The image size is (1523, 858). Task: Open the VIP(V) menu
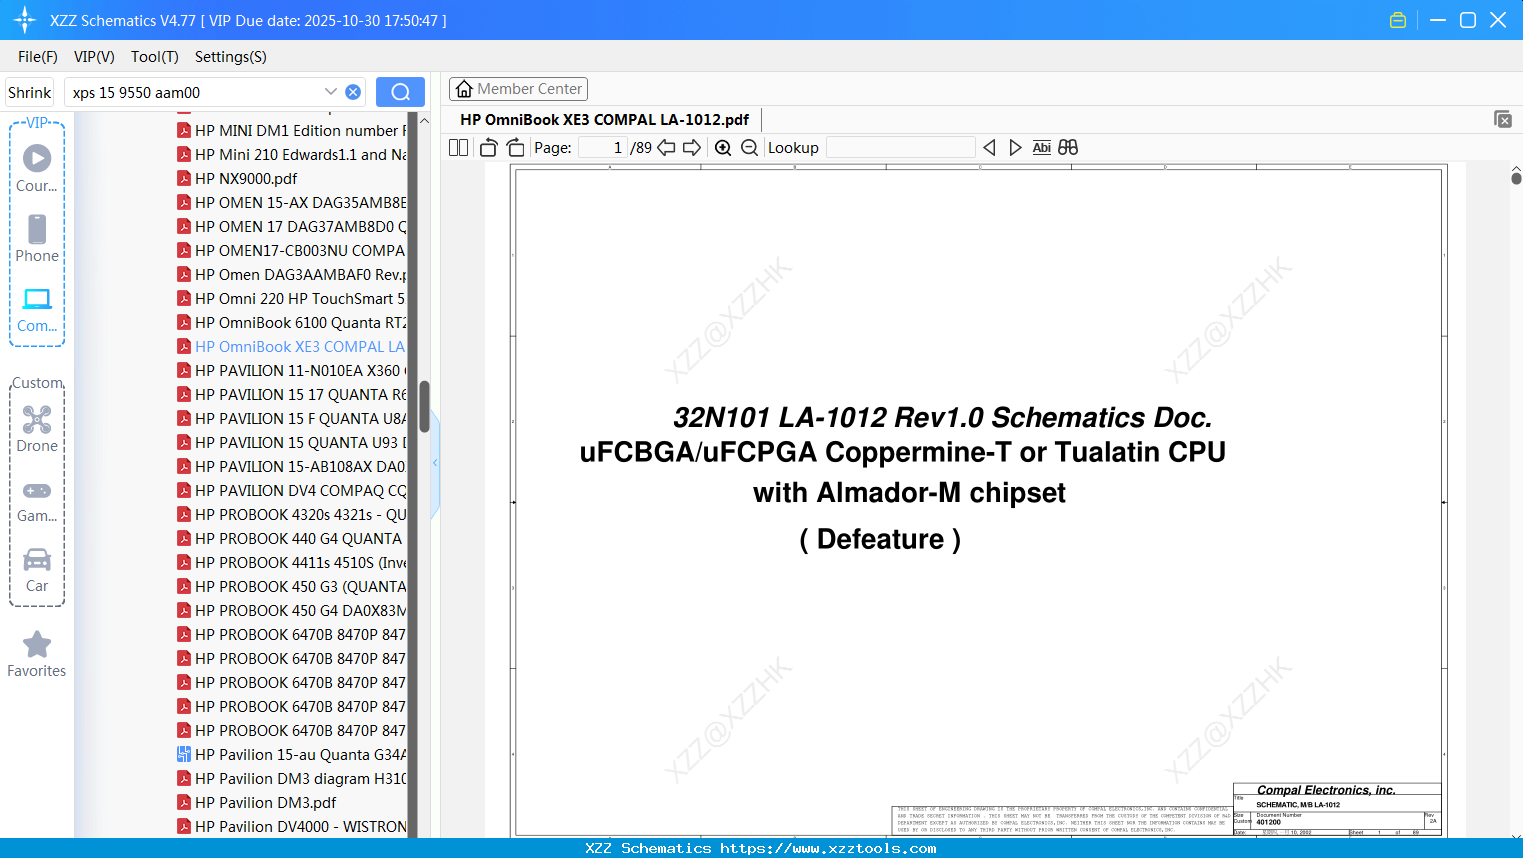point(94,57)
